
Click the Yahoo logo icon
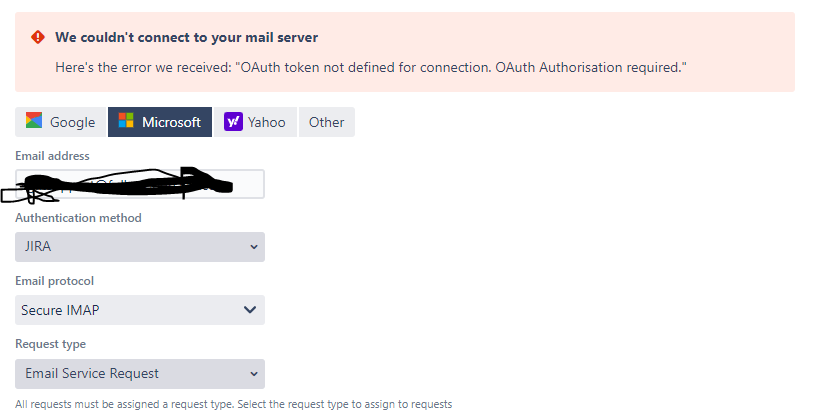tap(233, 122)
